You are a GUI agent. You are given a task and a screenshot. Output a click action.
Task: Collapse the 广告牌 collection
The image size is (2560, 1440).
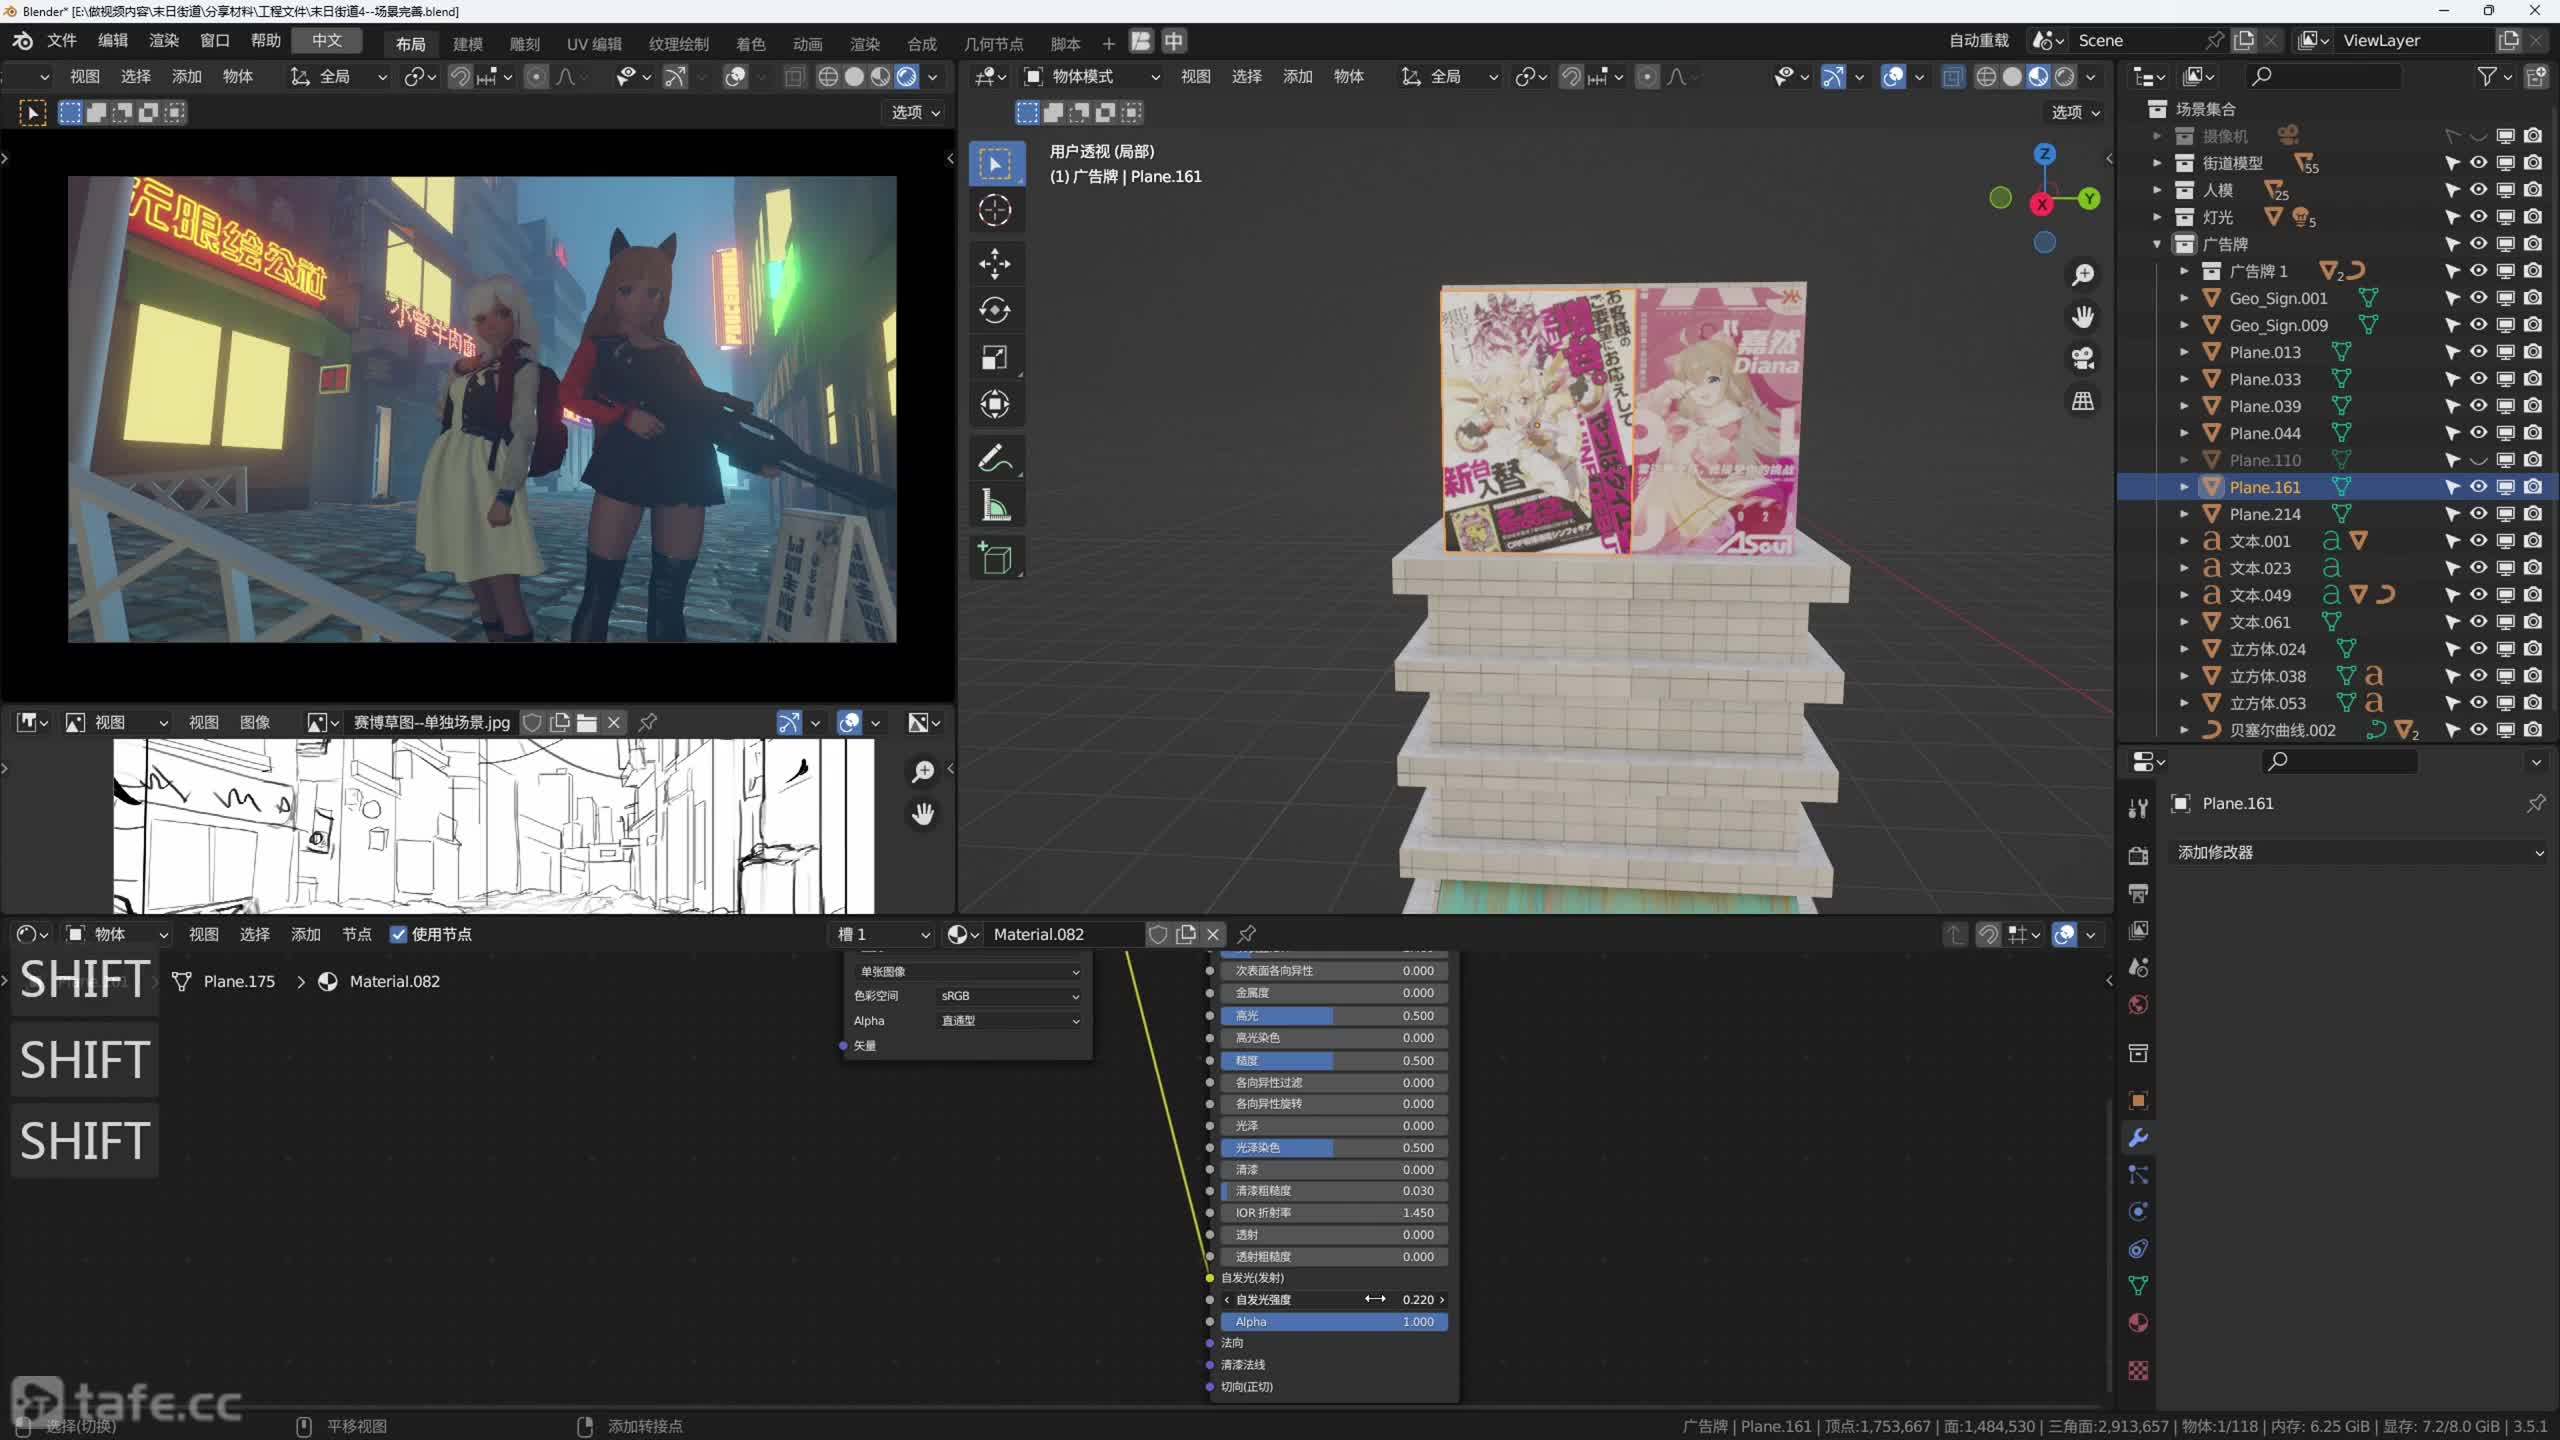pyautogui.click(x=2157, y=244)
